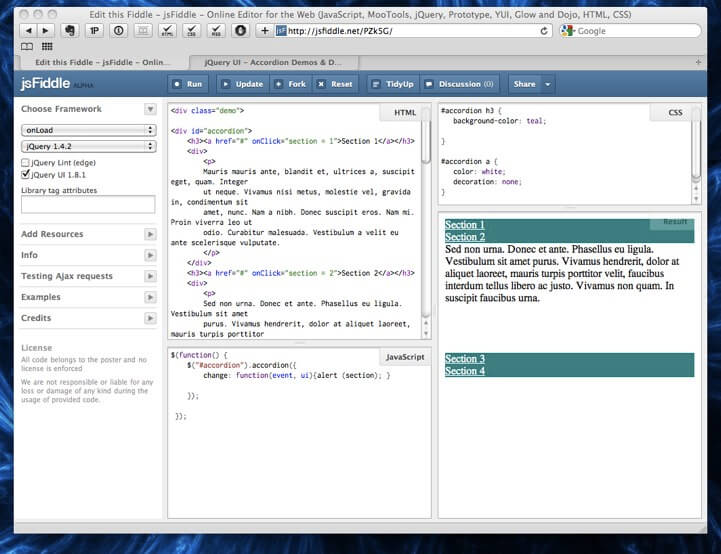The height and width of the screenshot is (554, 721).
Task: Click the RSS validator checkmark icon
Action: 216,31
